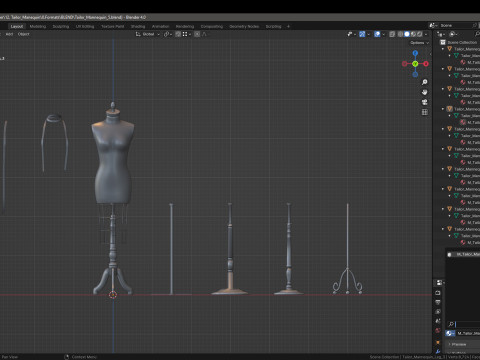
Task: Open the View Layer properties icon
Action: [x=438, y=311]
